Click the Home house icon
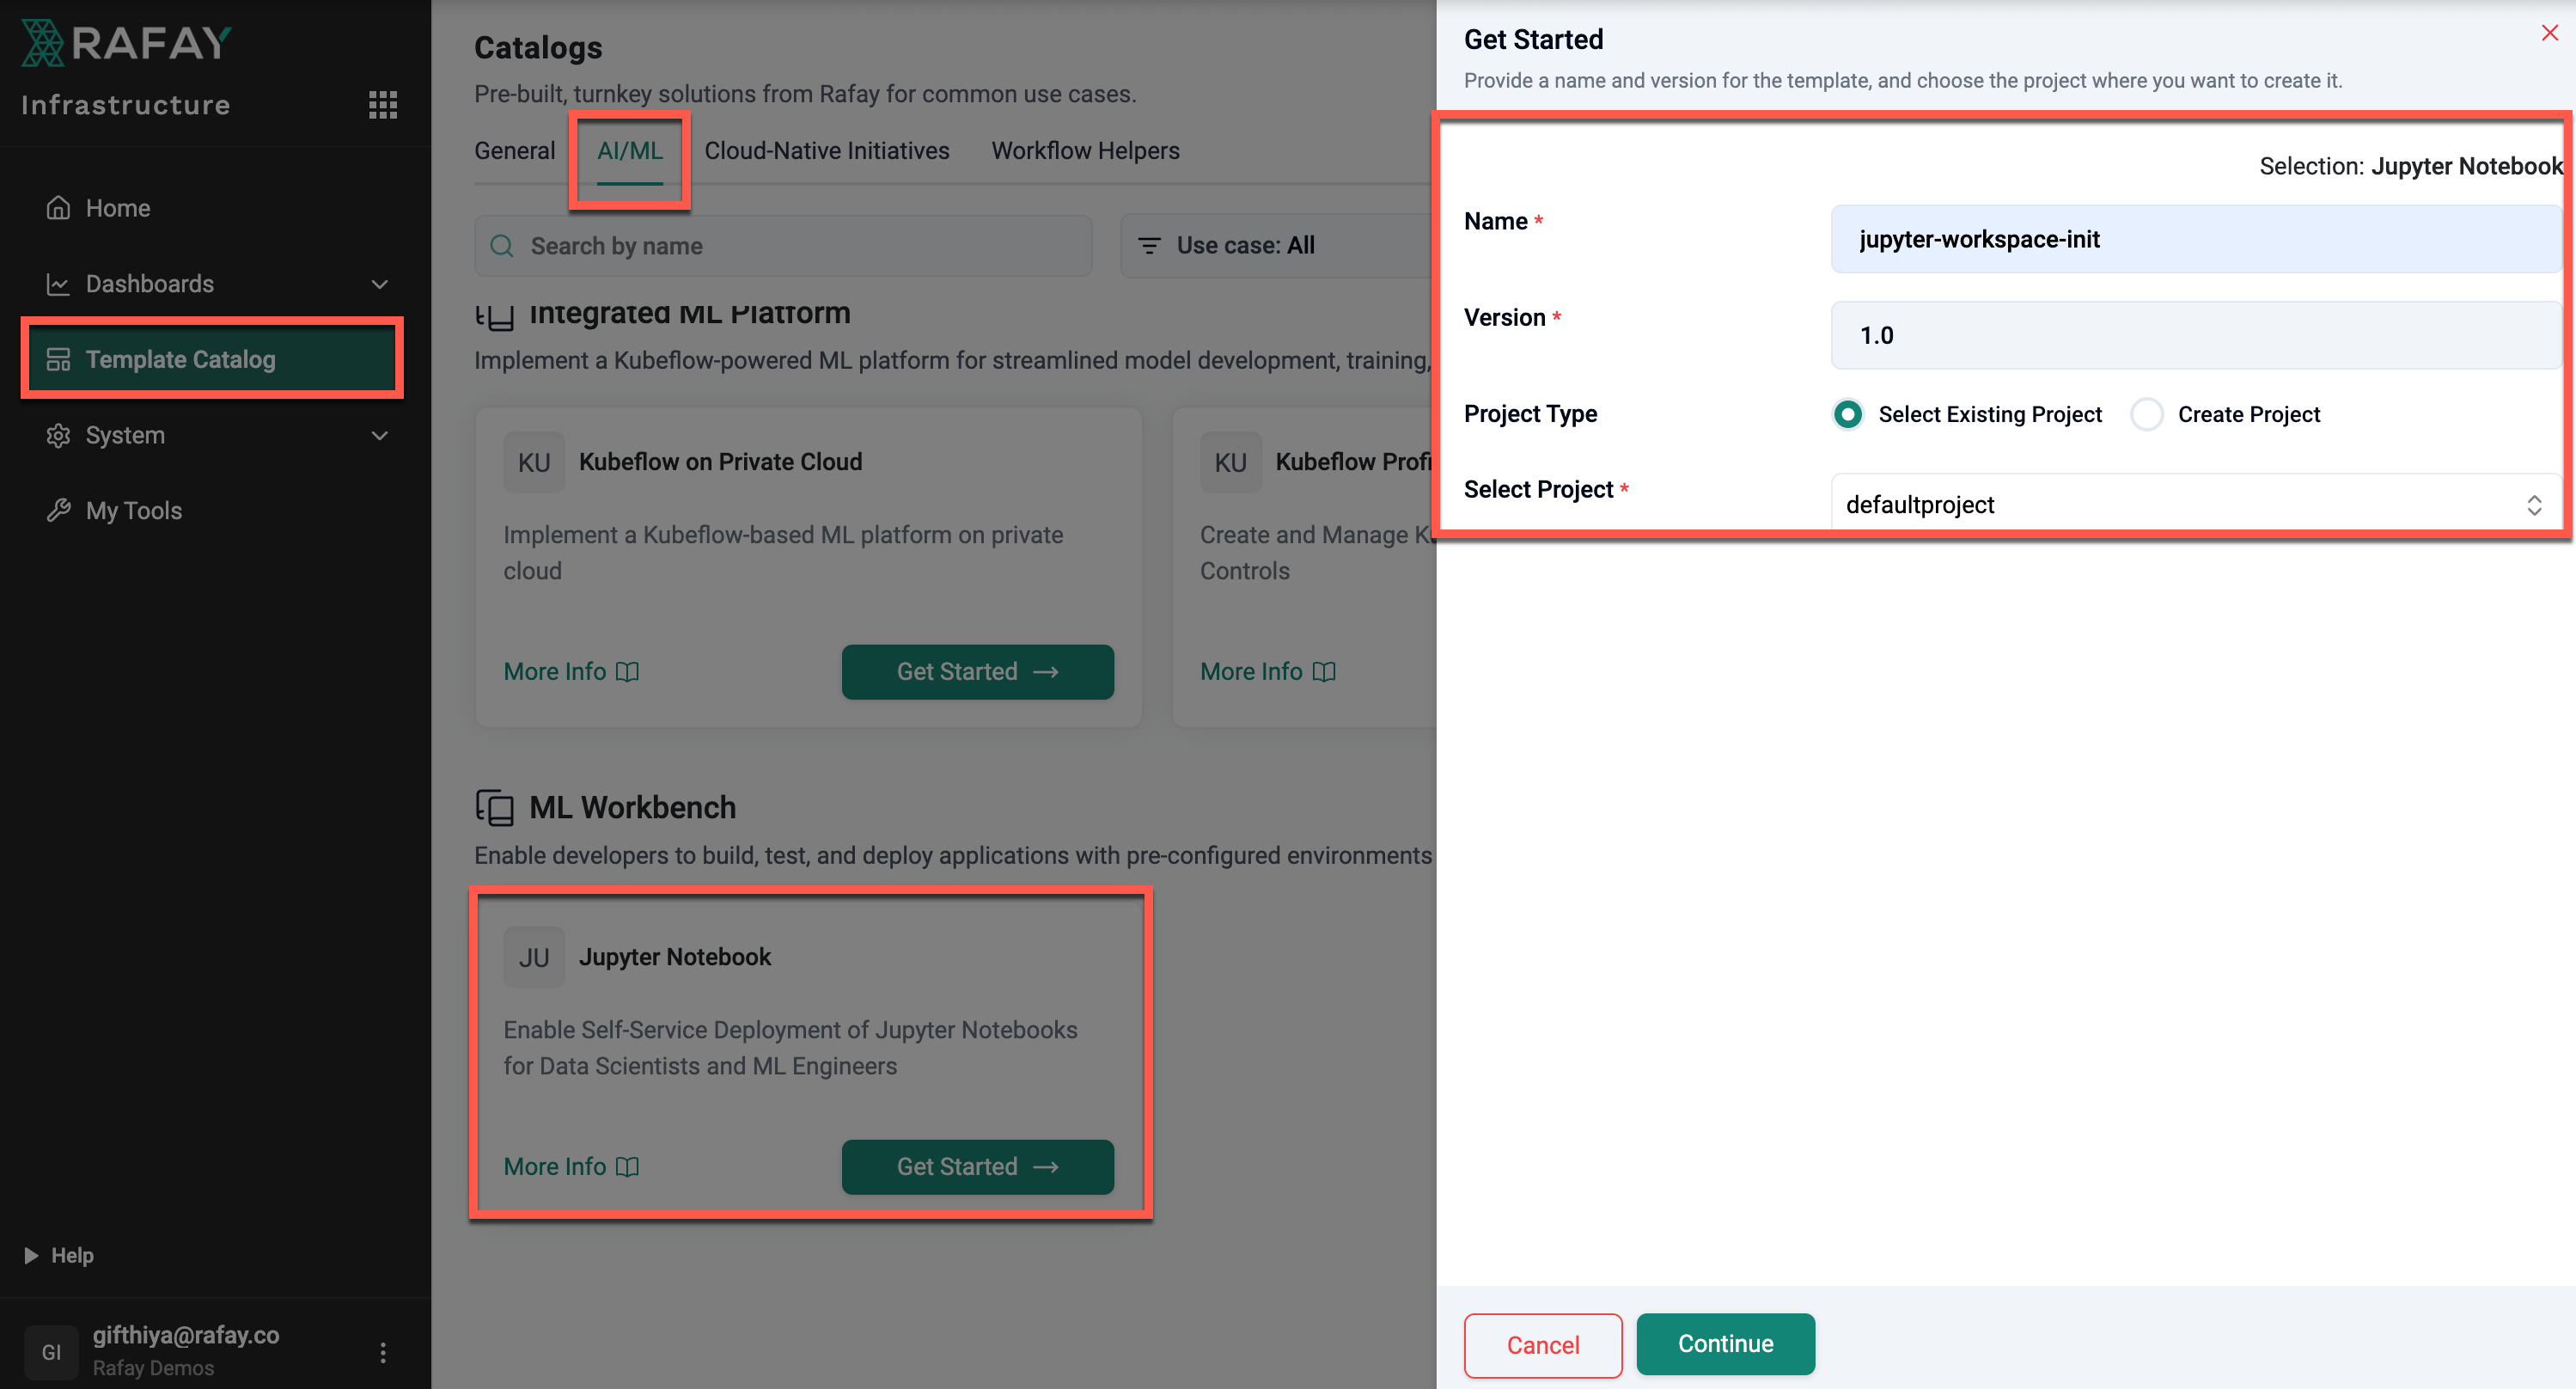Image resolution: width=2576 pixels, height=1389 pixels. tap(58, 208)
